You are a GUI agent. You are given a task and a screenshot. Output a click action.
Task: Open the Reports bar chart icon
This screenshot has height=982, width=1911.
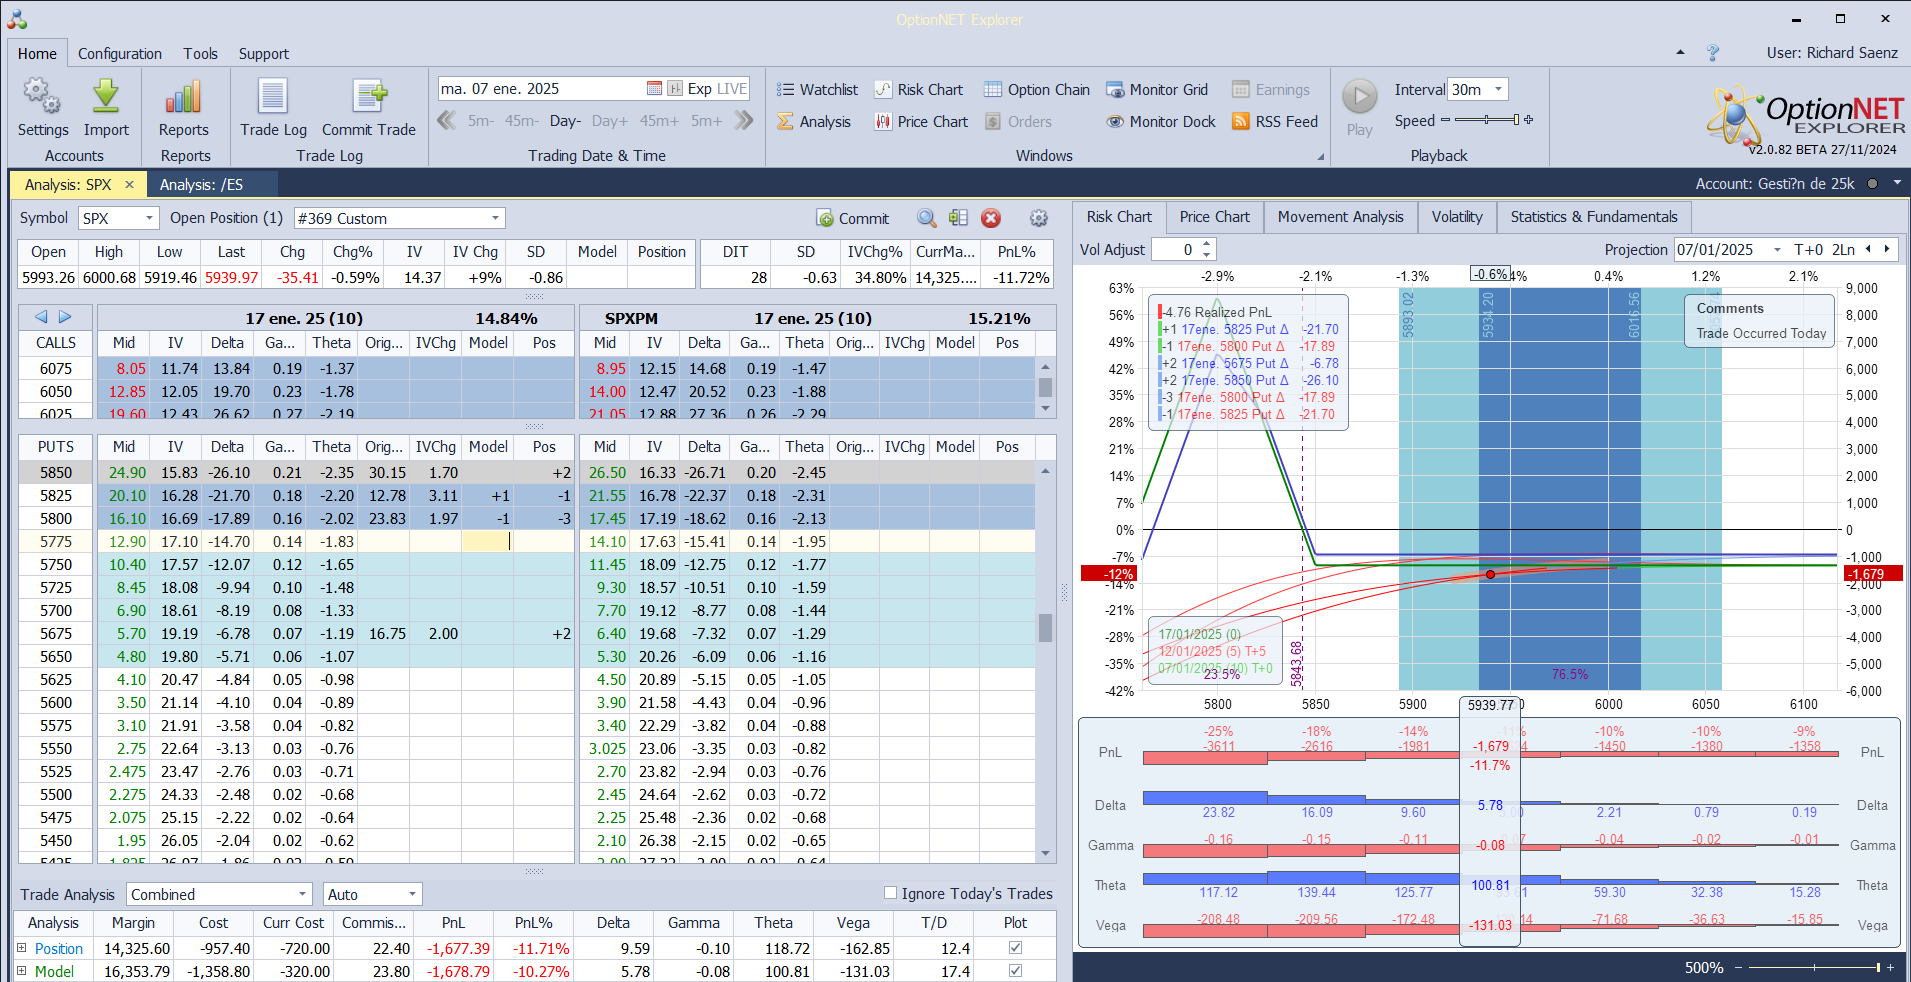(x=184, y=98)
